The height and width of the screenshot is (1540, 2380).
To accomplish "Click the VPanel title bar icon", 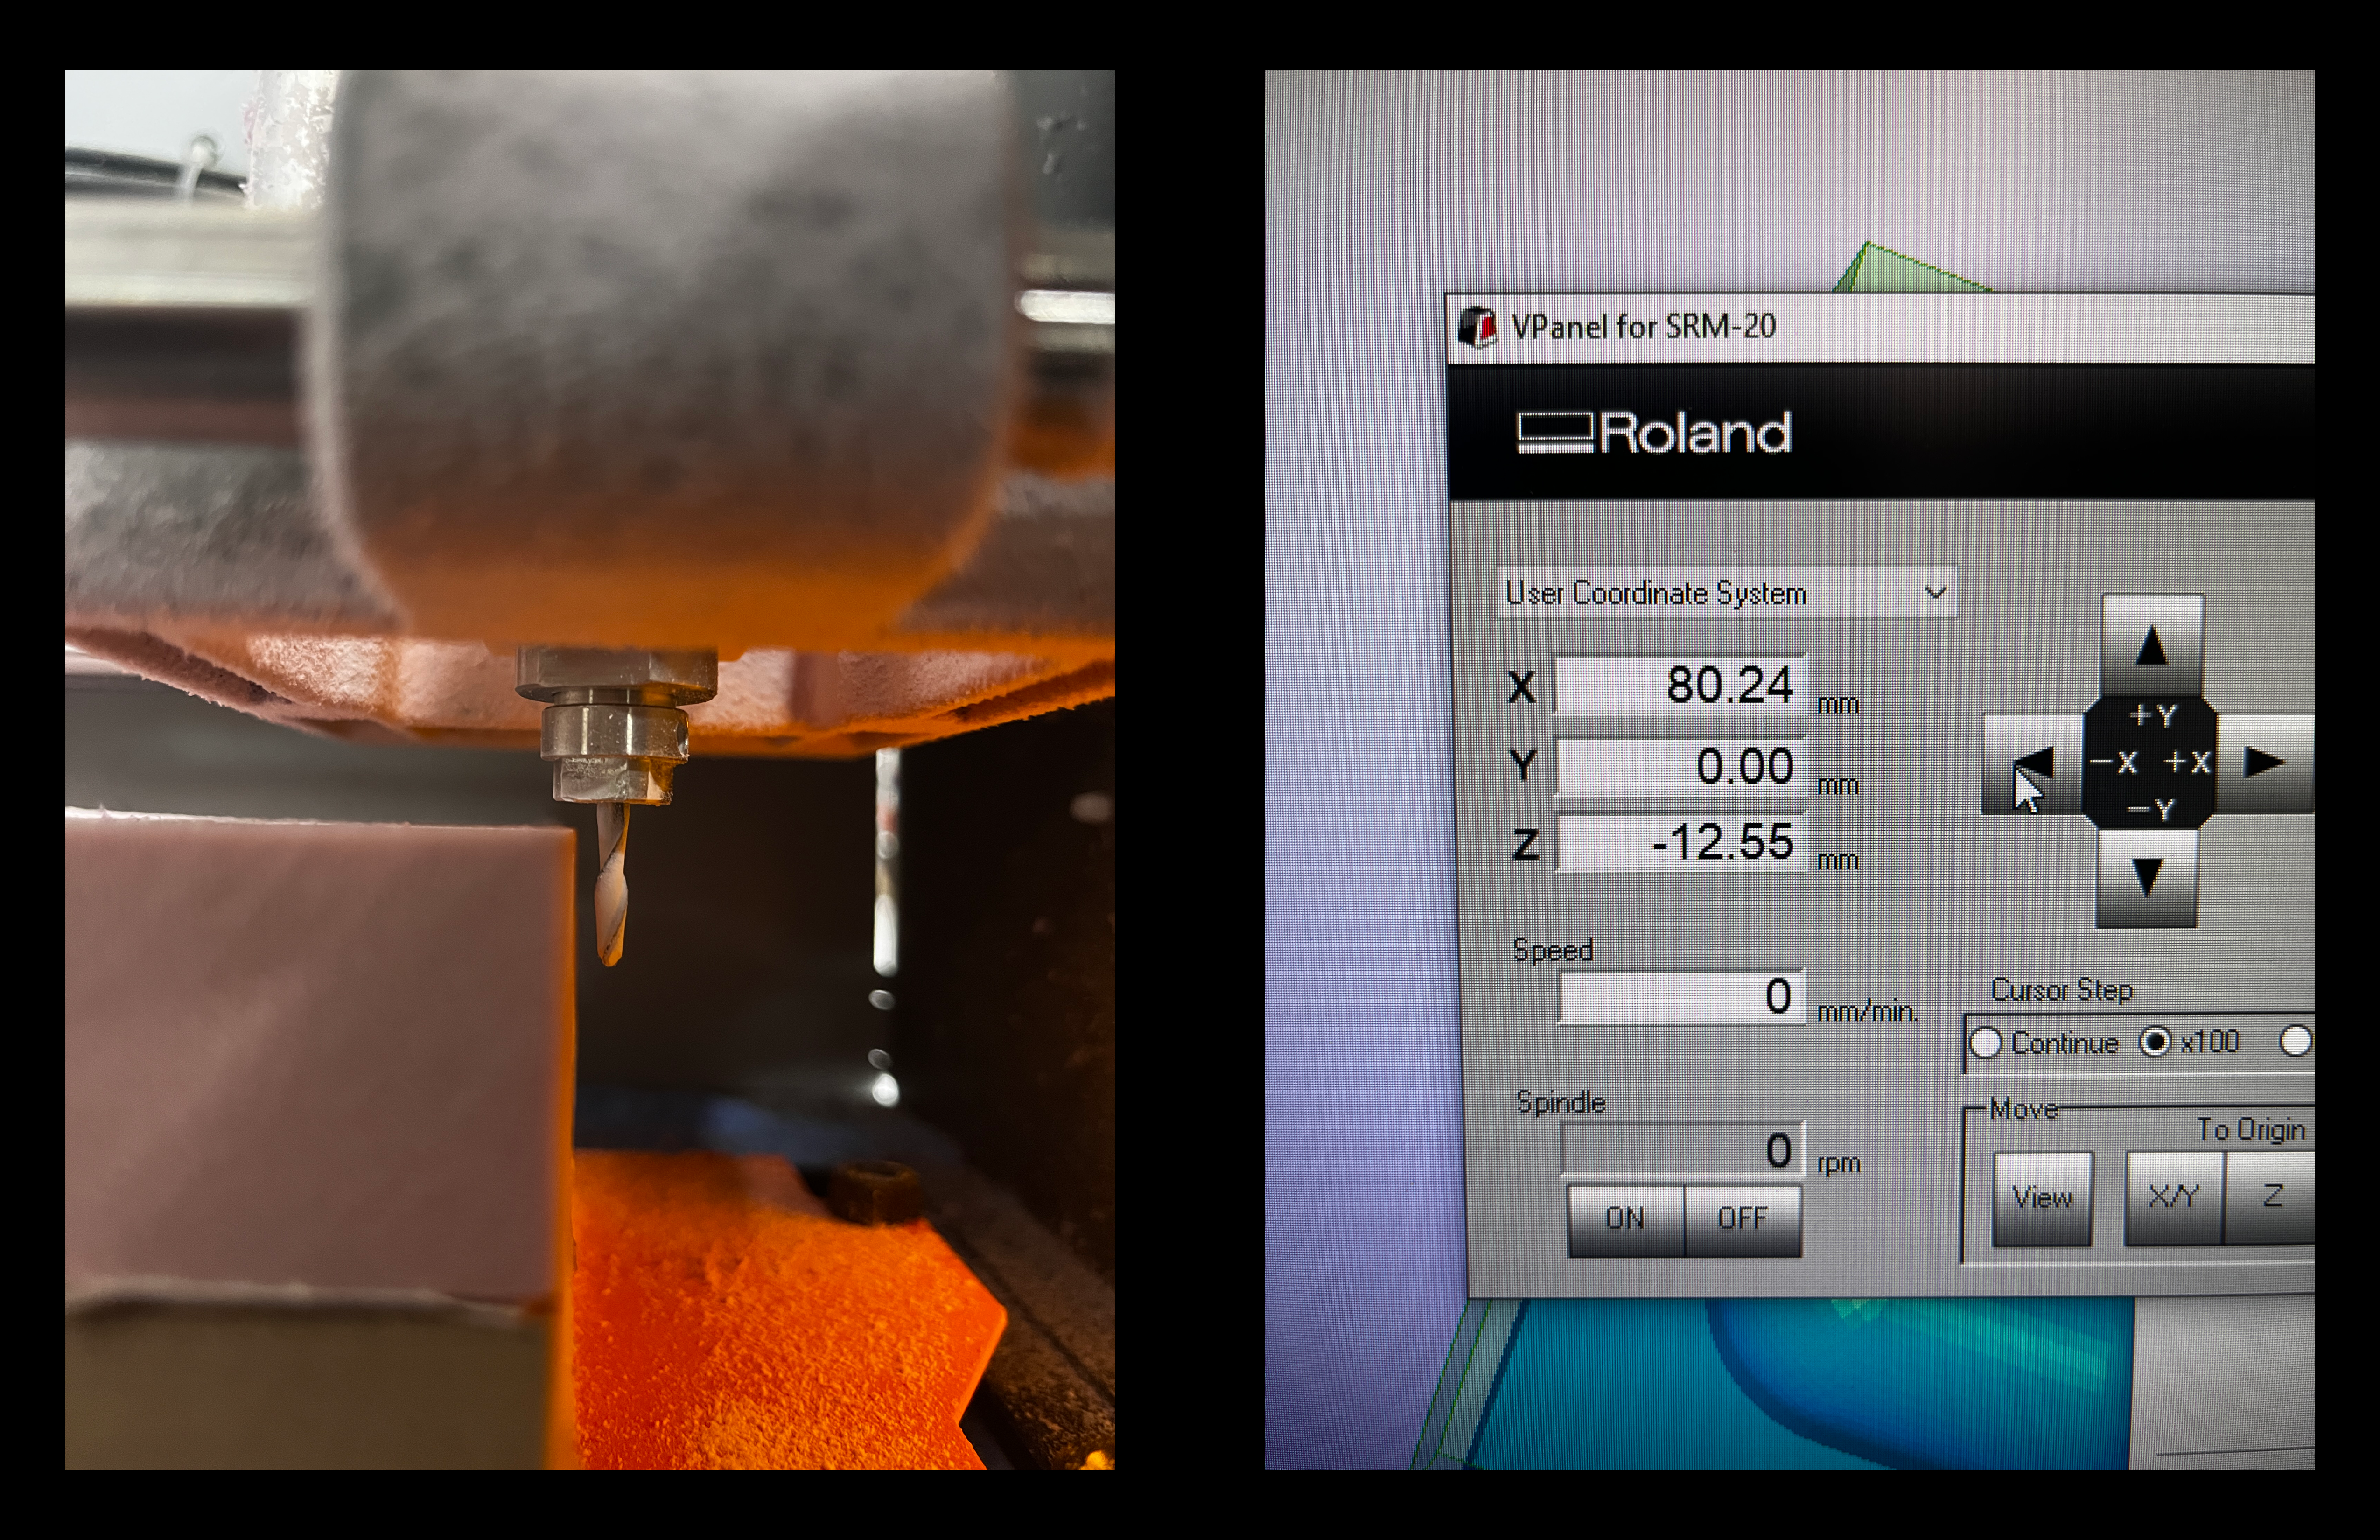I will (1477, 327).
